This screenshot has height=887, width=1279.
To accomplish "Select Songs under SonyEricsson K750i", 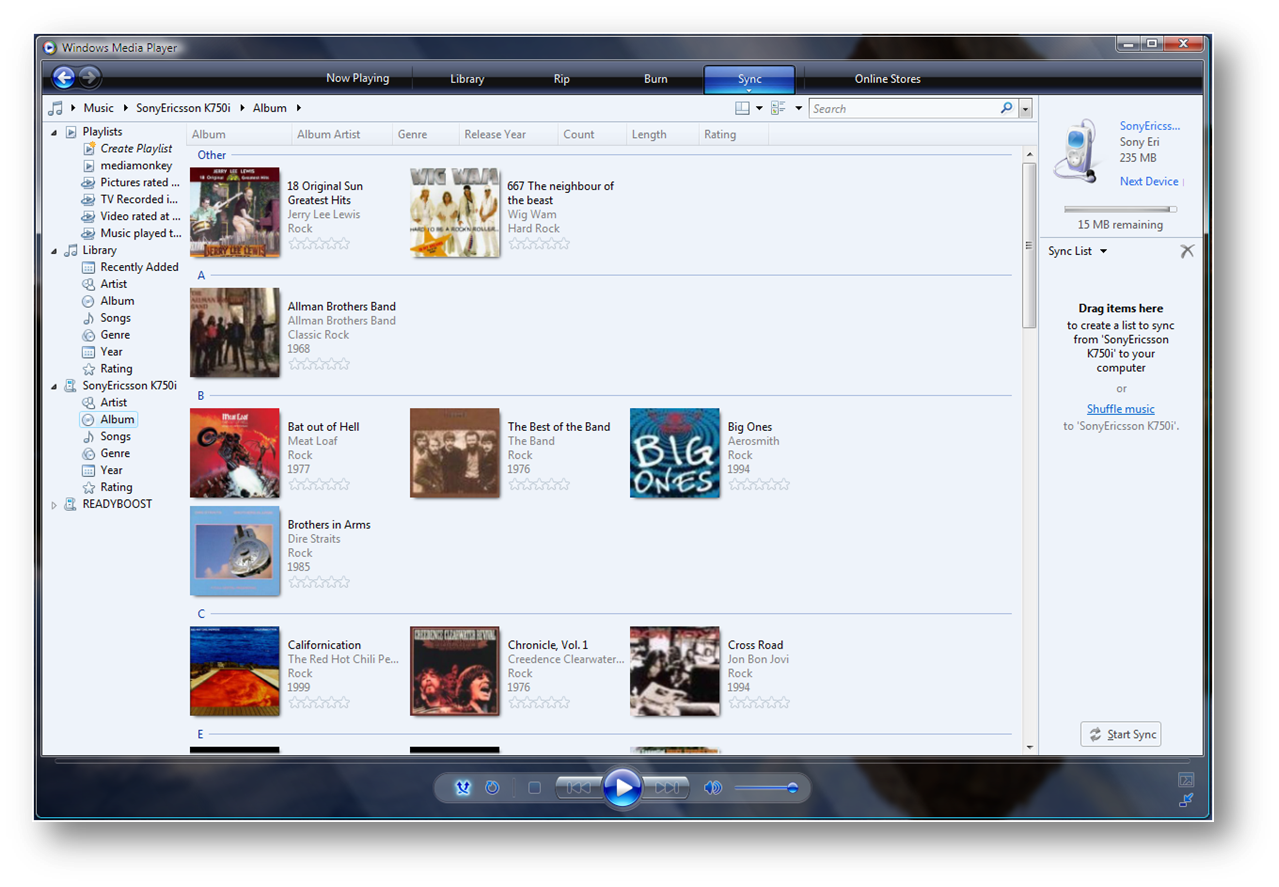I will [x=115, y=437].
